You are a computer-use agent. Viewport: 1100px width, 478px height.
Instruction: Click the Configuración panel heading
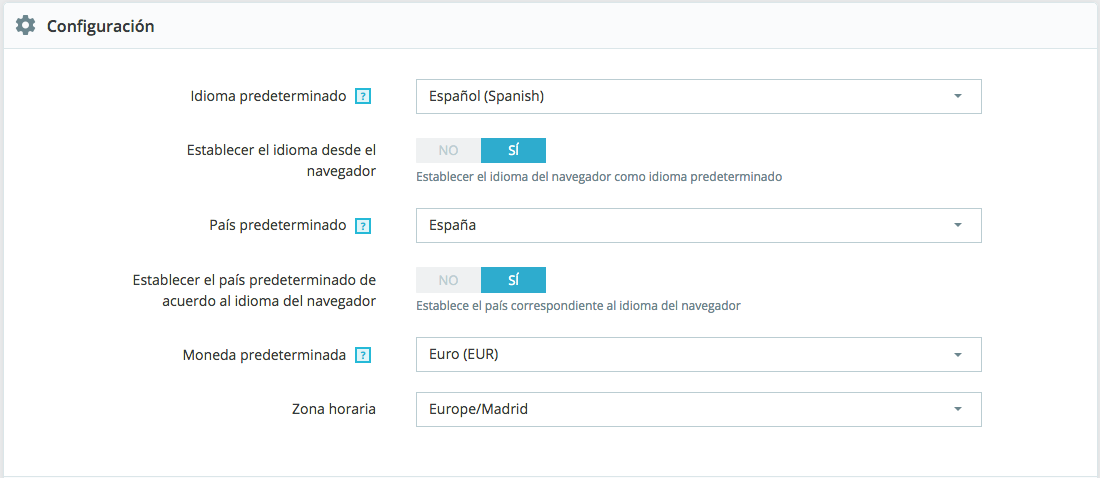[x=100, y=26]
